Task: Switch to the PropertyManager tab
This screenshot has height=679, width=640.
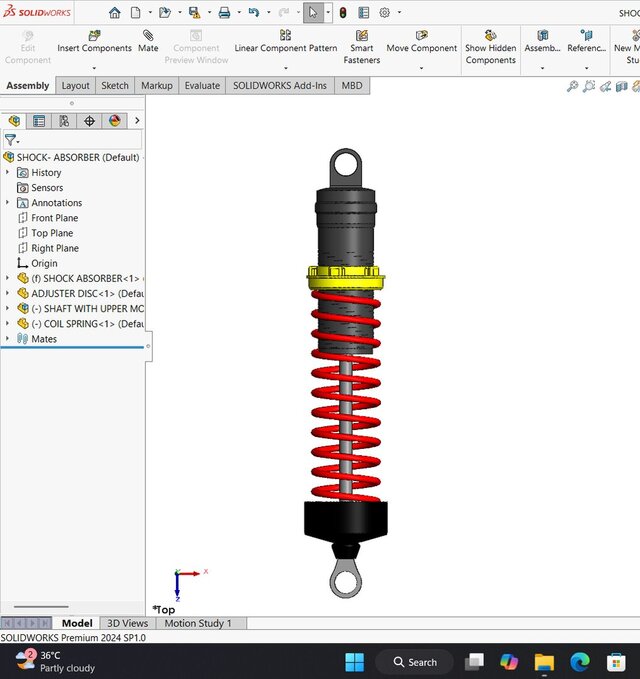Action: [x=39, y=121]
